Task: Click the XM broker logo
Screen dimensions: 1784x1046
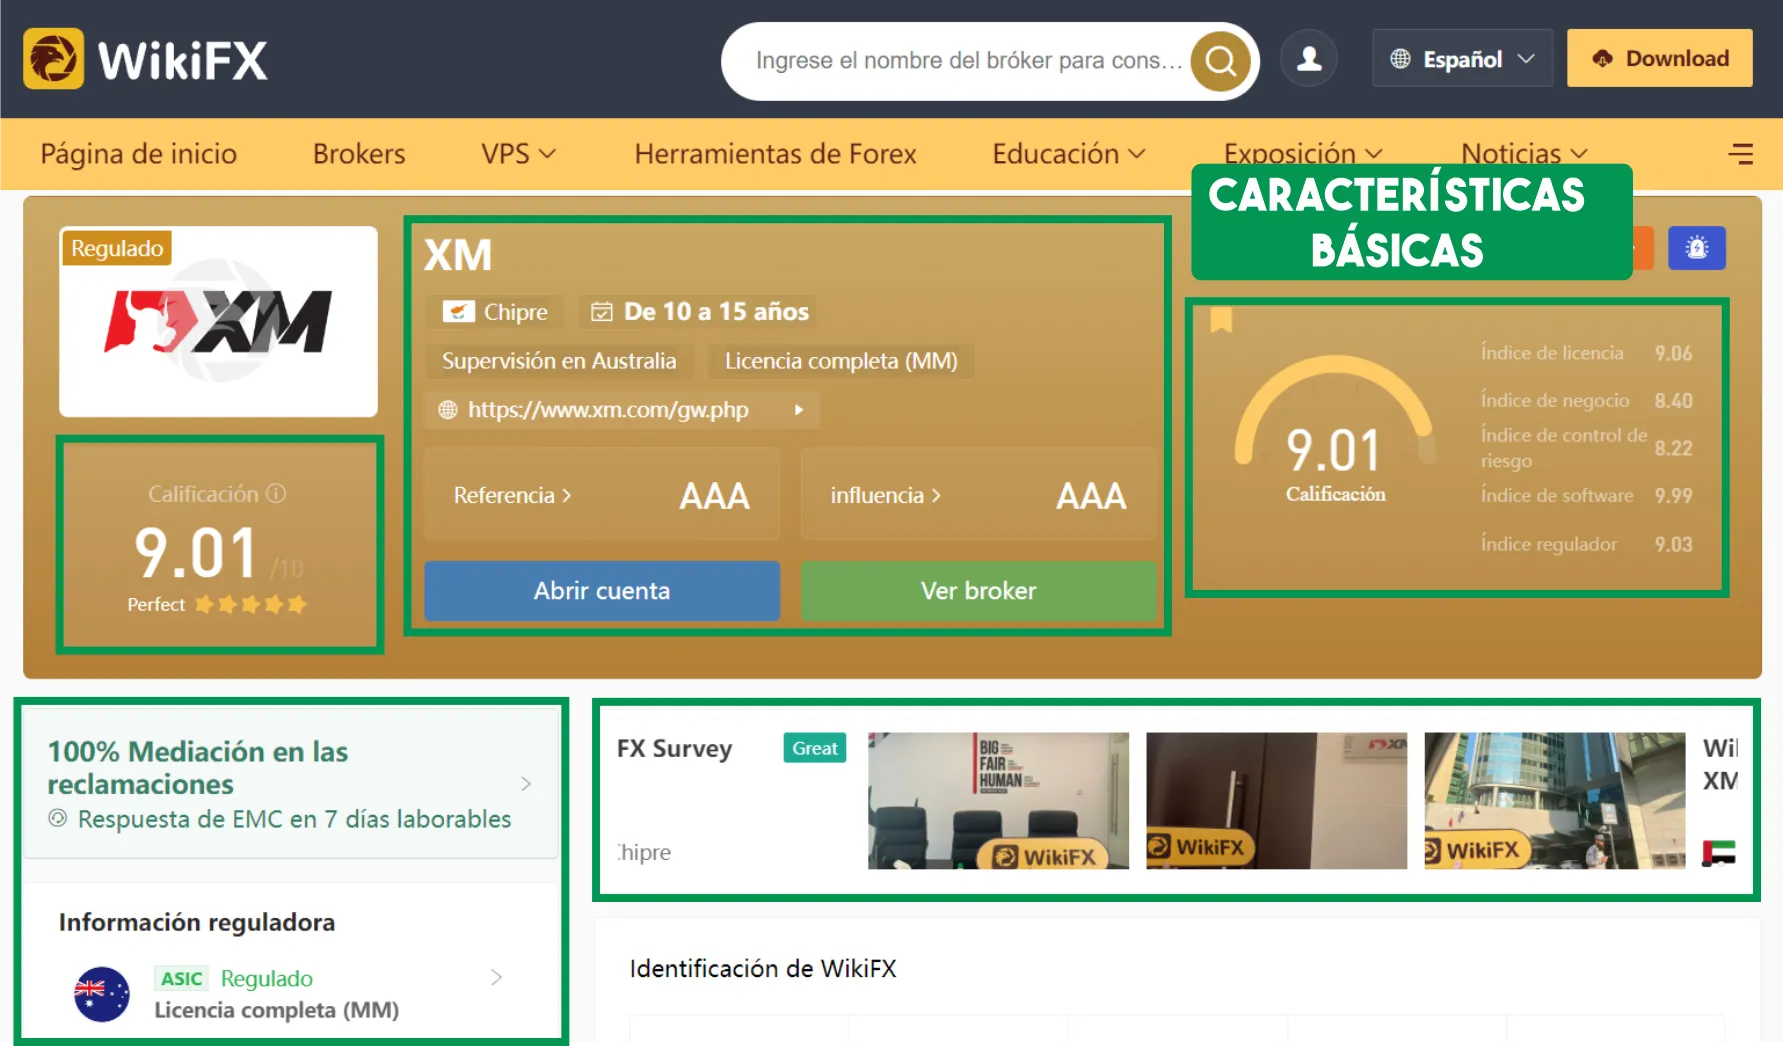Action: tap(218, 321)
